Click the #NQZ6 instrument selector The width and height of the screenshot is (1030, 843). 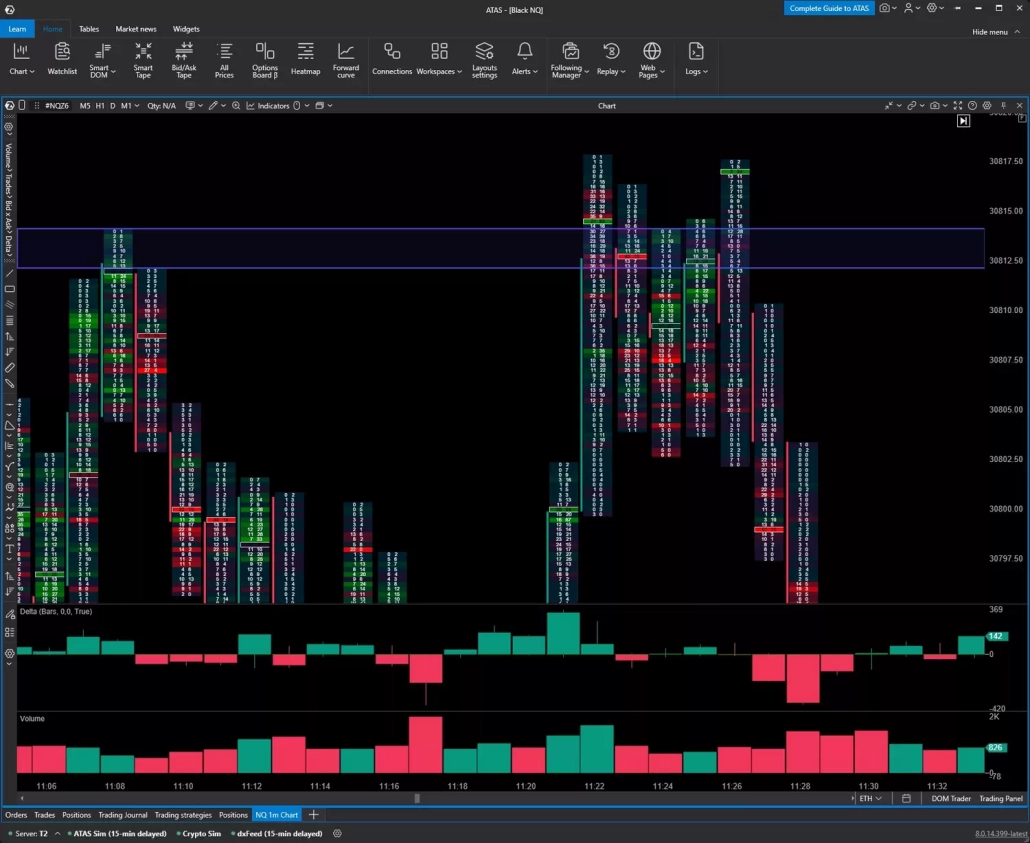click(x=56, y=106)
